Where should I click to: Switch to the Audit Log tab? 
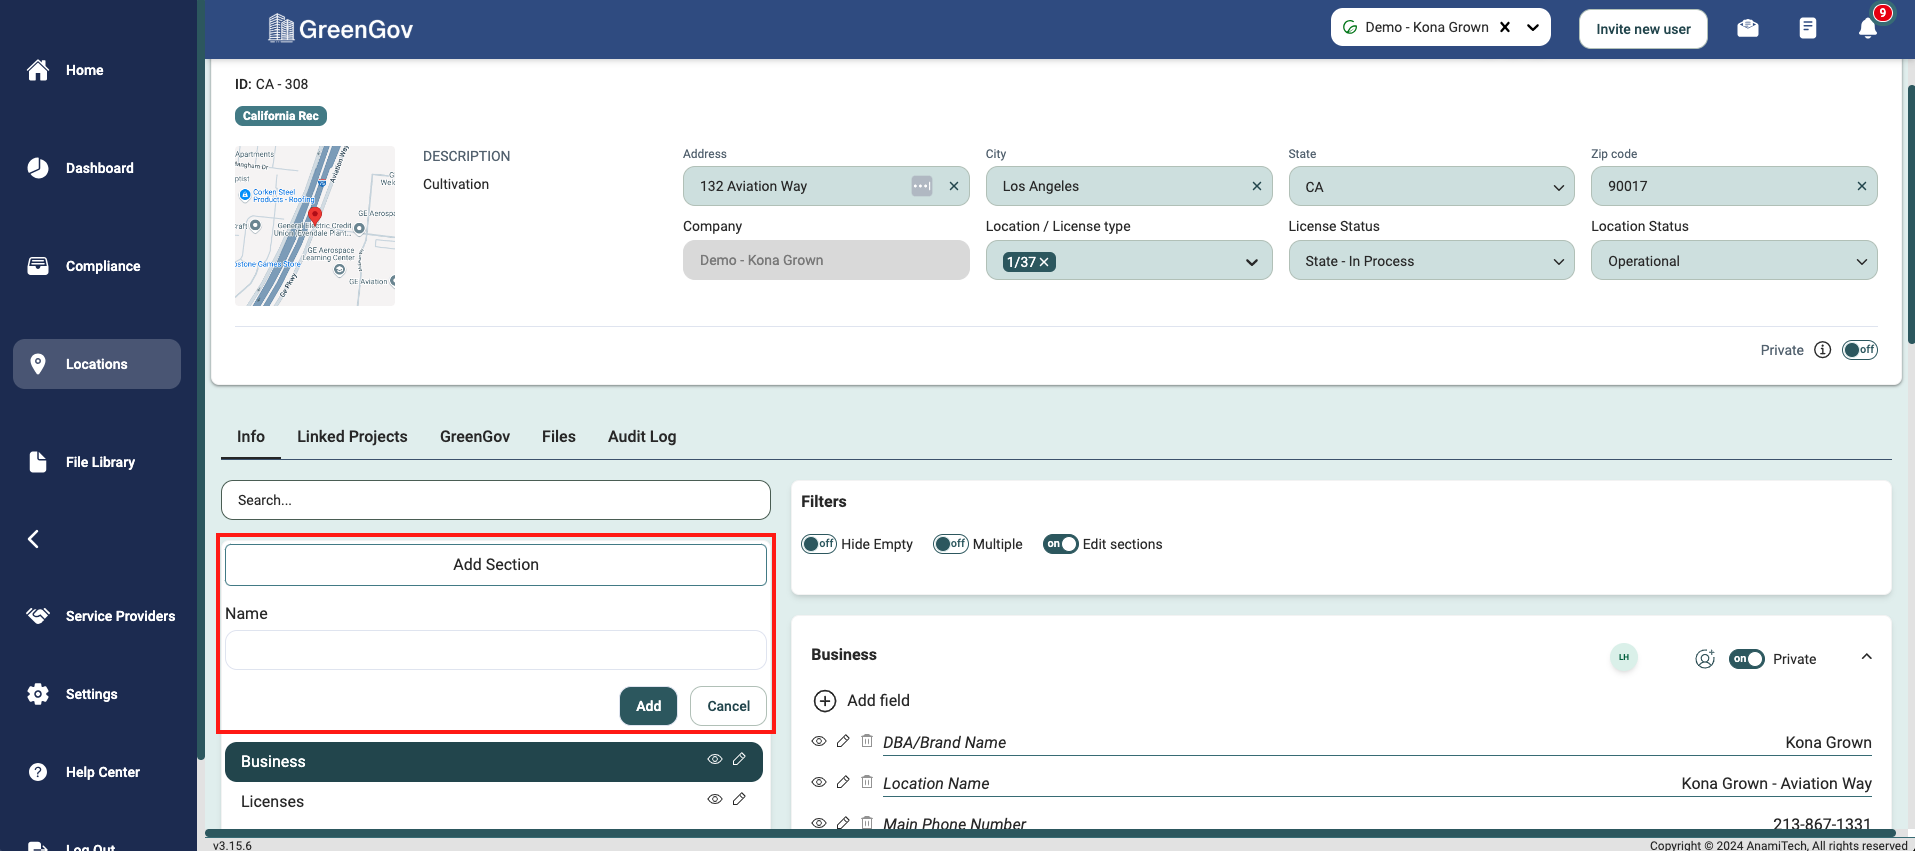point(642,437)
